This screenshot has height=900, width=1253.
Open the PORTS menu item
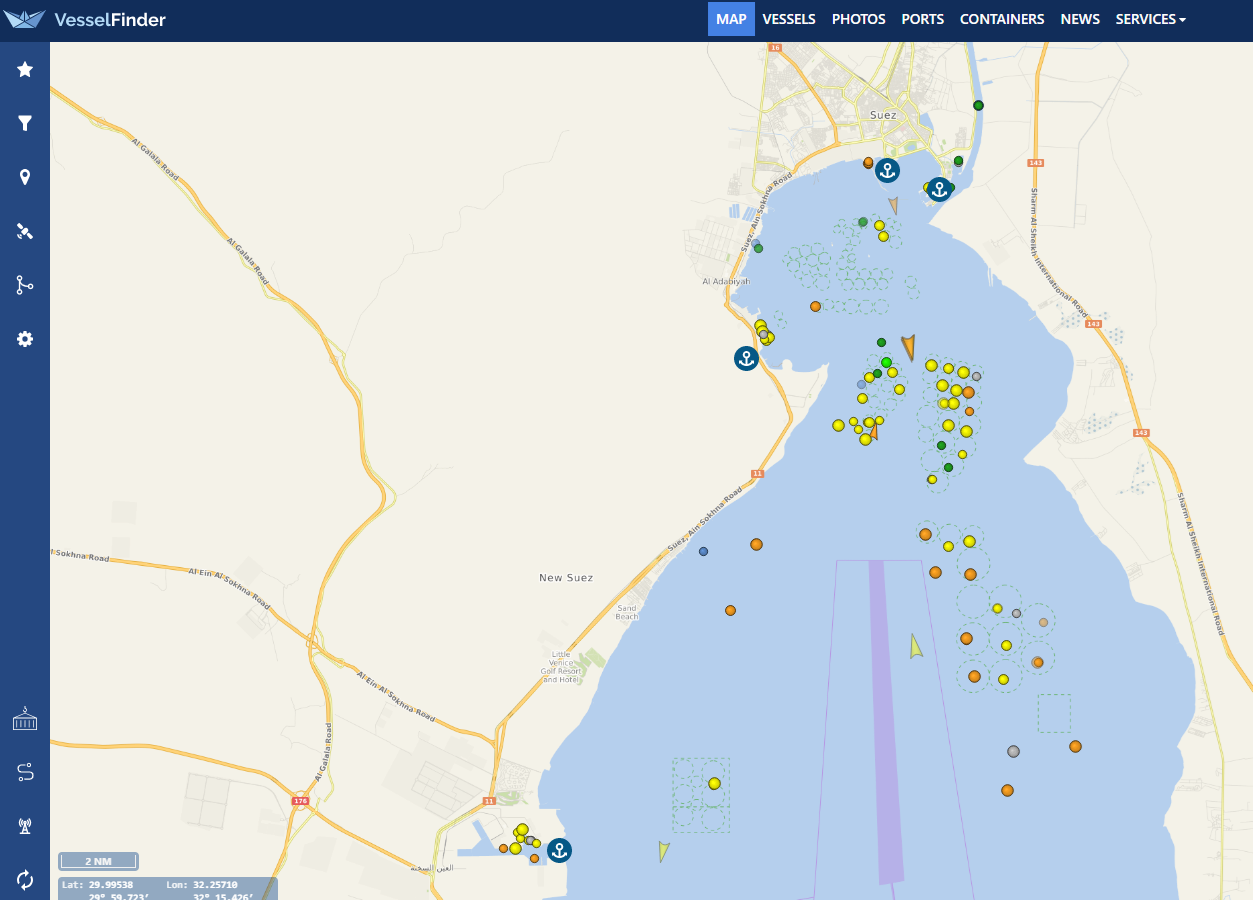(923, 19)
